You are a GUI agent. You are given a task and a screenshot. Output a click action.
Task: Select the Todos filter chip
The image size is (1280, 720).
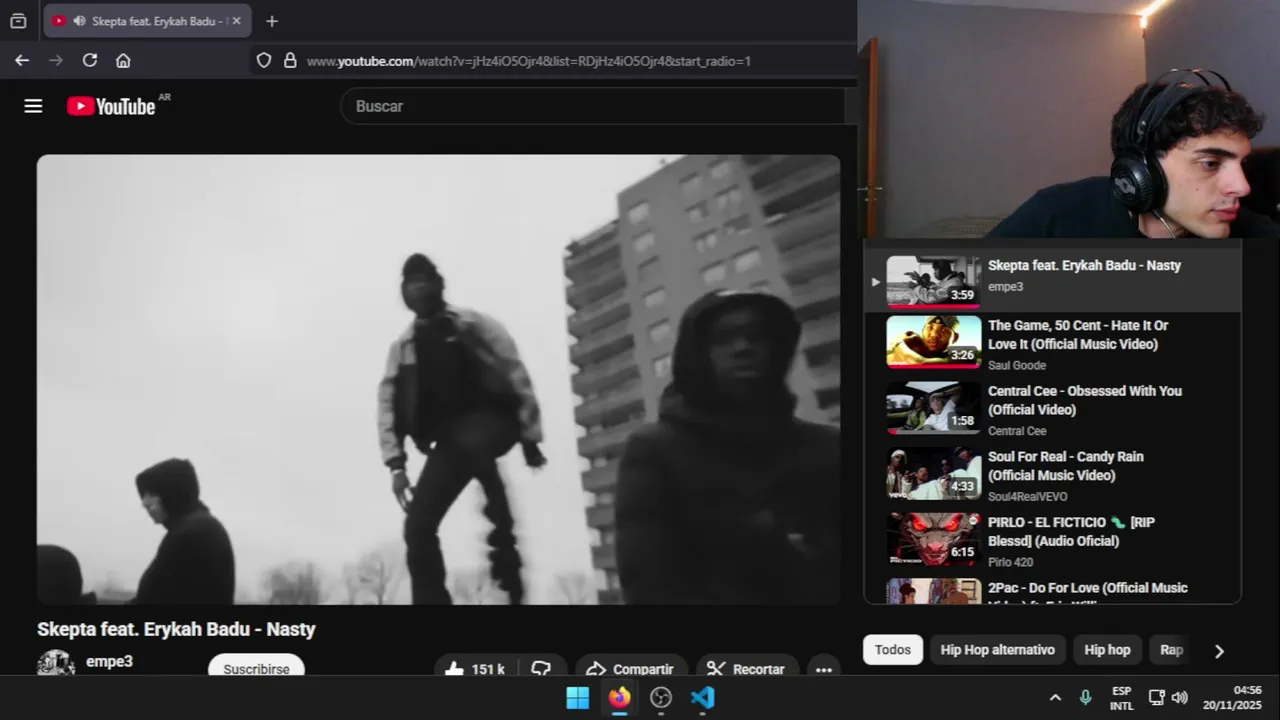point(893,650)
